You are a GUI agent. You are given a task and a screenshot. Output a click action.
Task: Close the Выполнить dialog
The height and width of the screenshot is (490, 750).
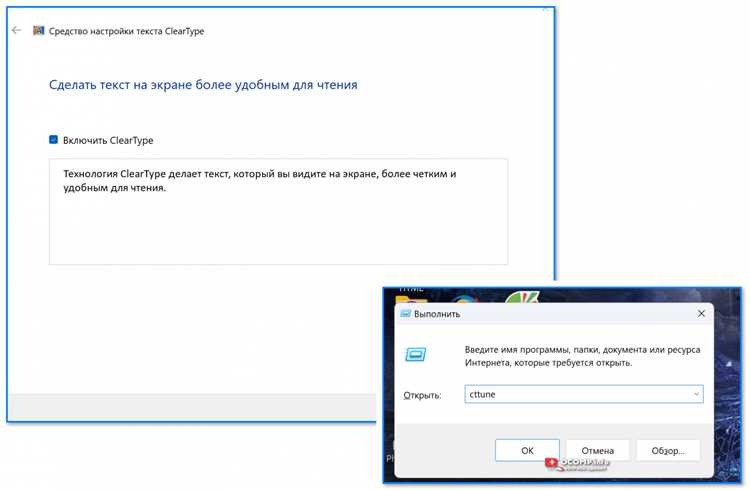click(x=701, y=313)
